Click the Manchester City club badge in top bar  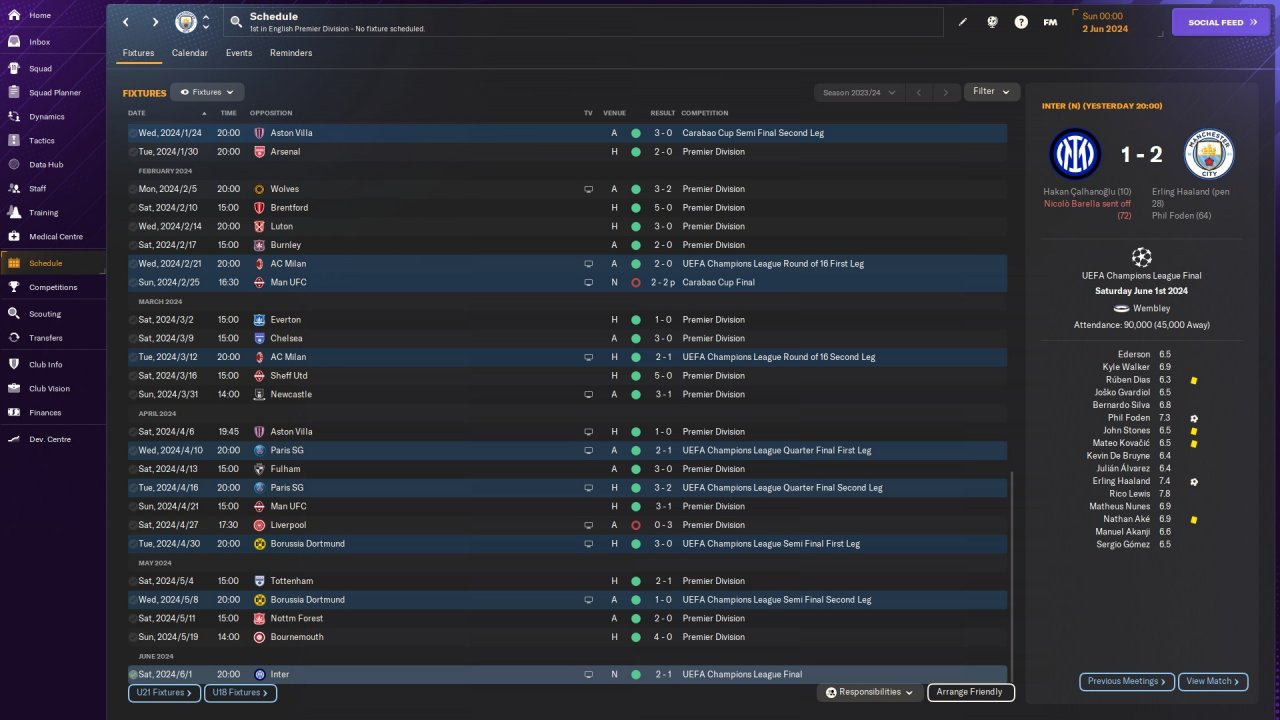[186, 22]
